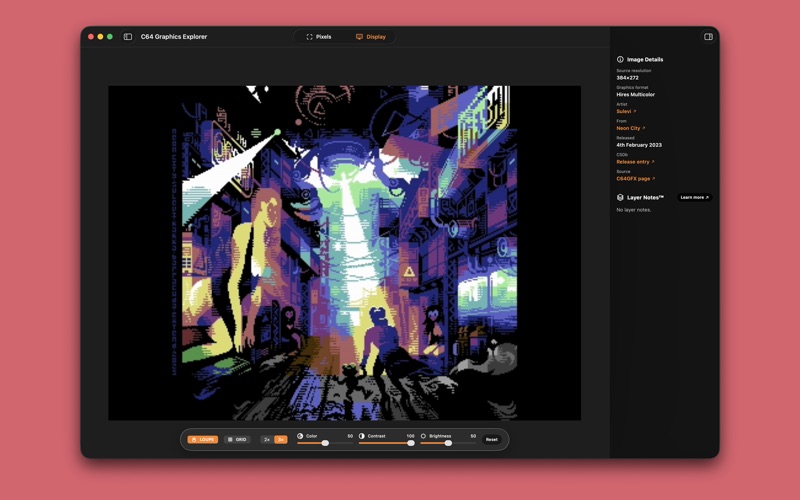
Task: Toggle the LOUPE mode button
Action: pos(203,440)
